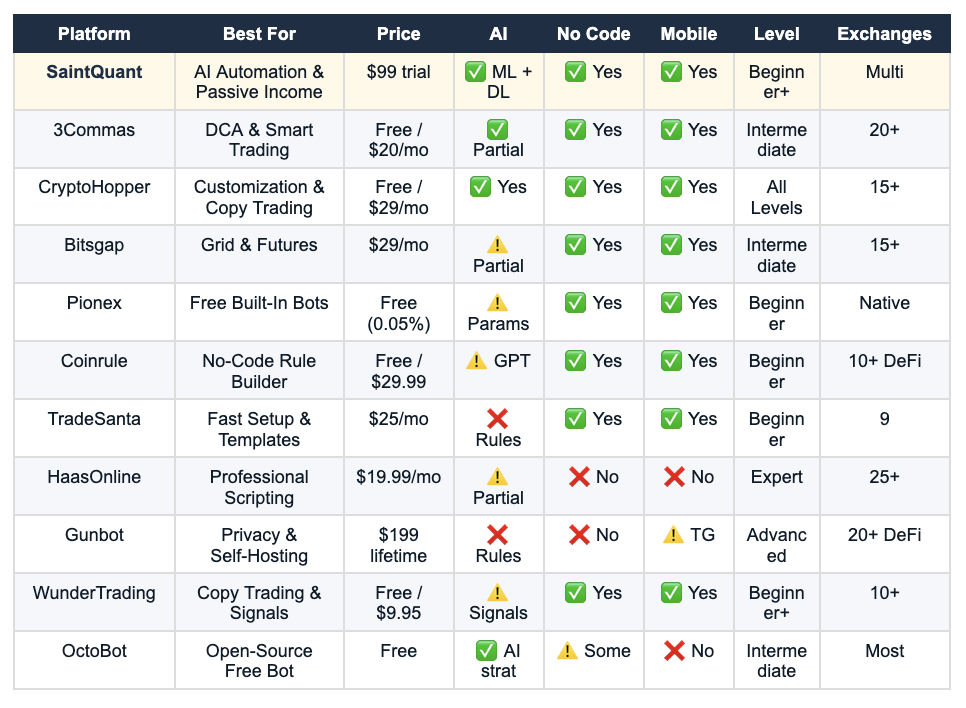Viewport: 966px width, 708px height.
Task: Click the Price column header
Action: [399, 34]
